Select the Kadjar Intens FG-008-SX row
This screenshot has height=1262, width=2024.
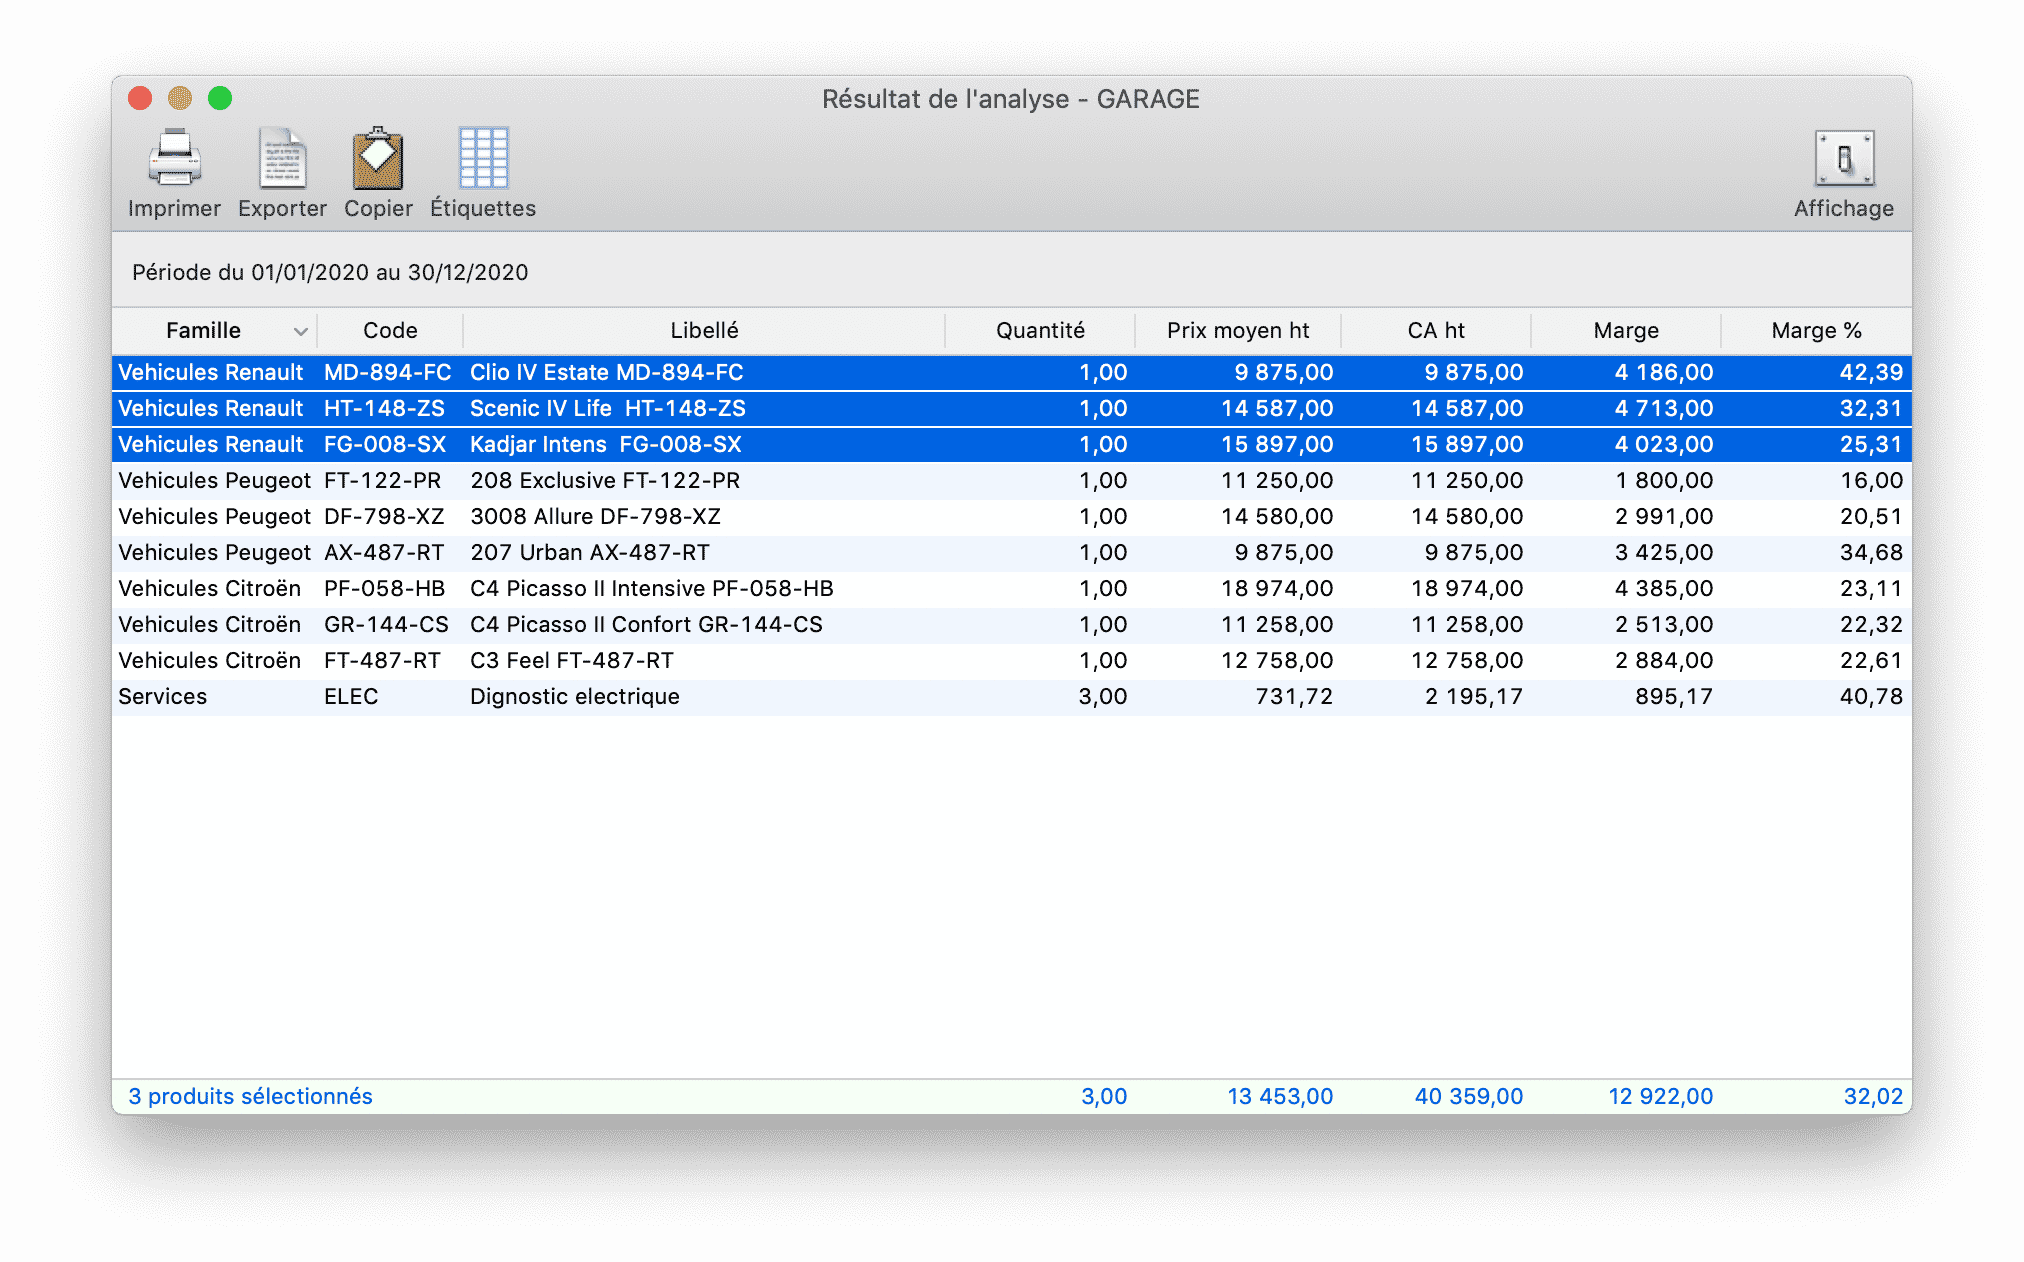click(x=1012, y=444)
